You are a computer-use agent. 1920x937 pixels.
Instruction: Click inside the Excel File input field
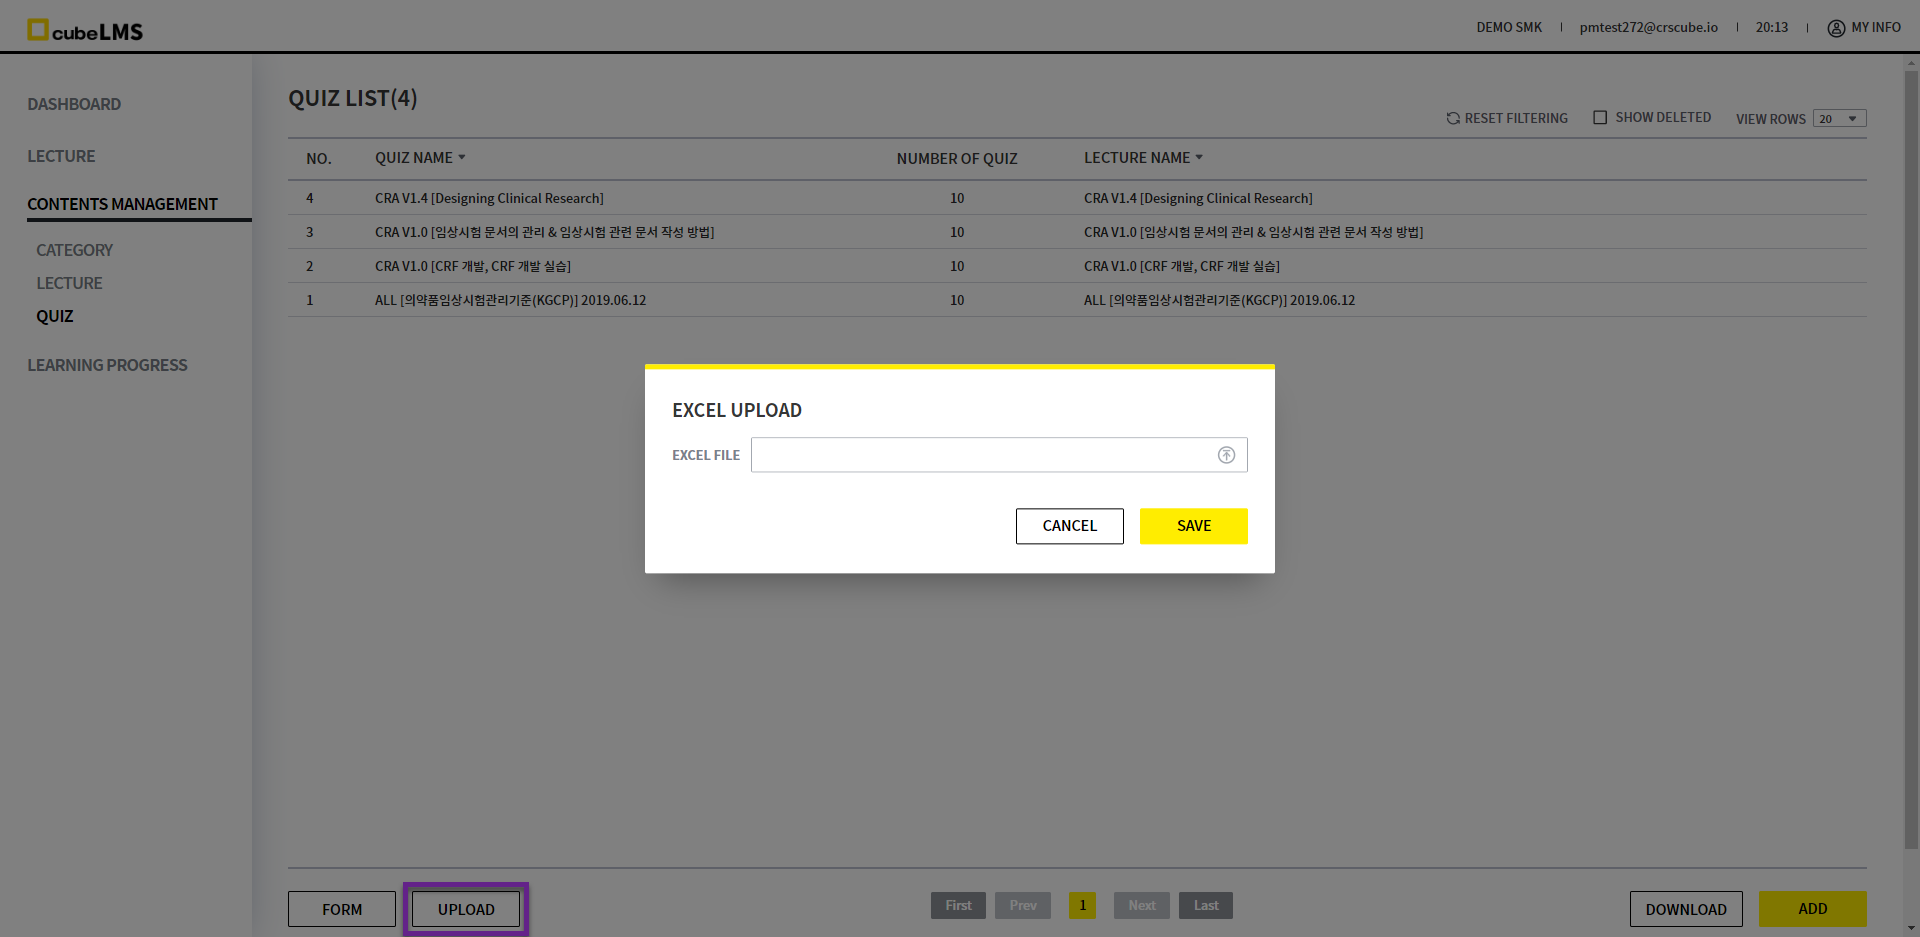[x=980, y=455]
